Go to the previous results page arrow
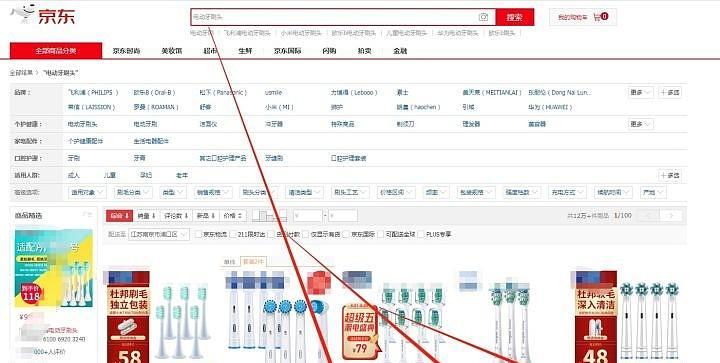720x363 pixels. (648, 216)
